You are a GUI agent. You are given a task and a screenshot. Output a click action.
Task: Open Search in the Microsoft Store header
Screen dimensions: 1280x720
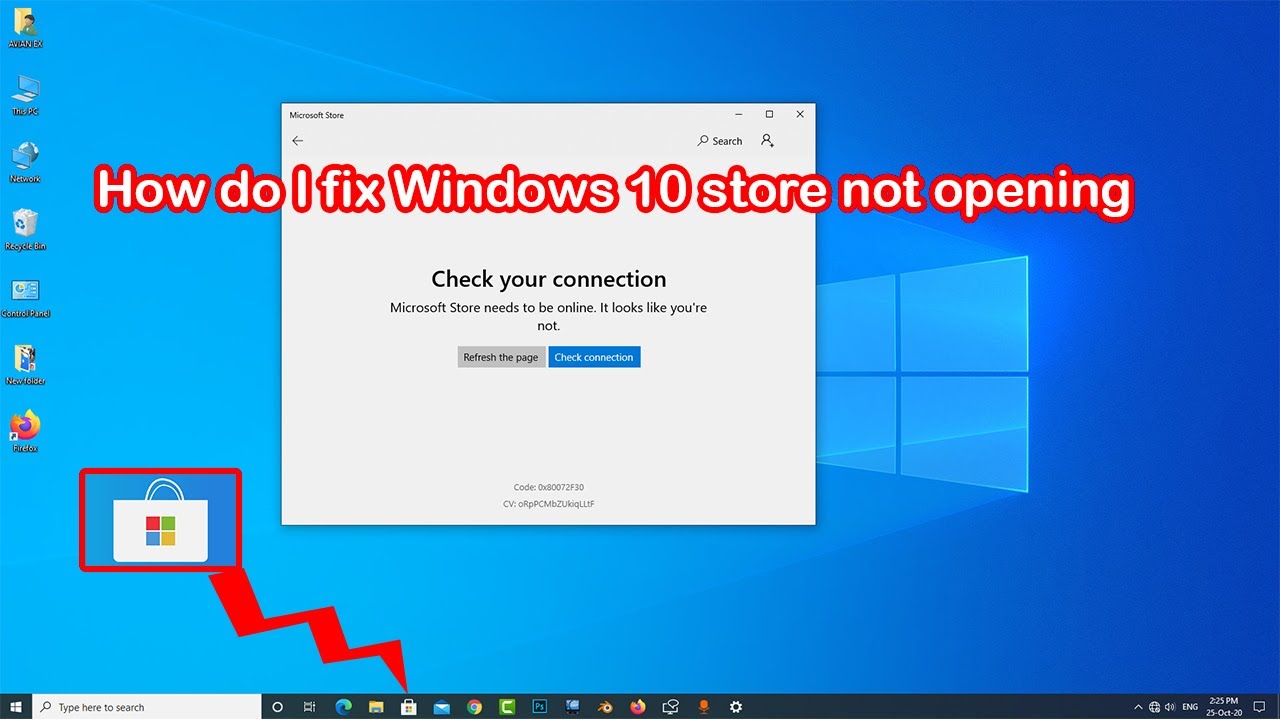point(720,141)
